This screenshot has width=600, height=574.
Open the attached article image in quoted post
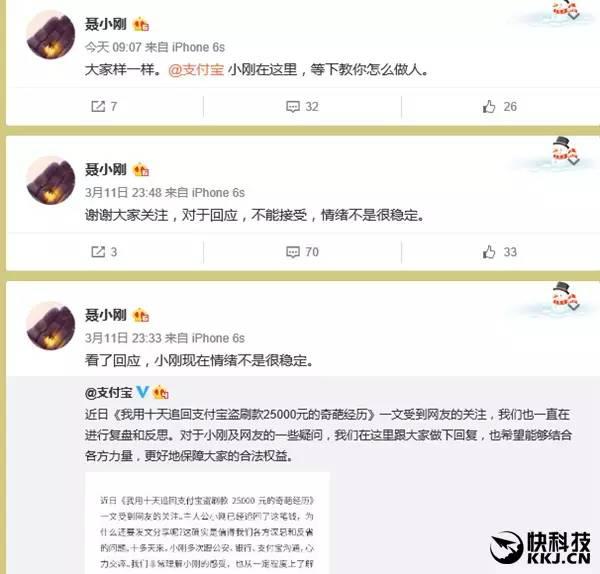(x=207, y=523)
